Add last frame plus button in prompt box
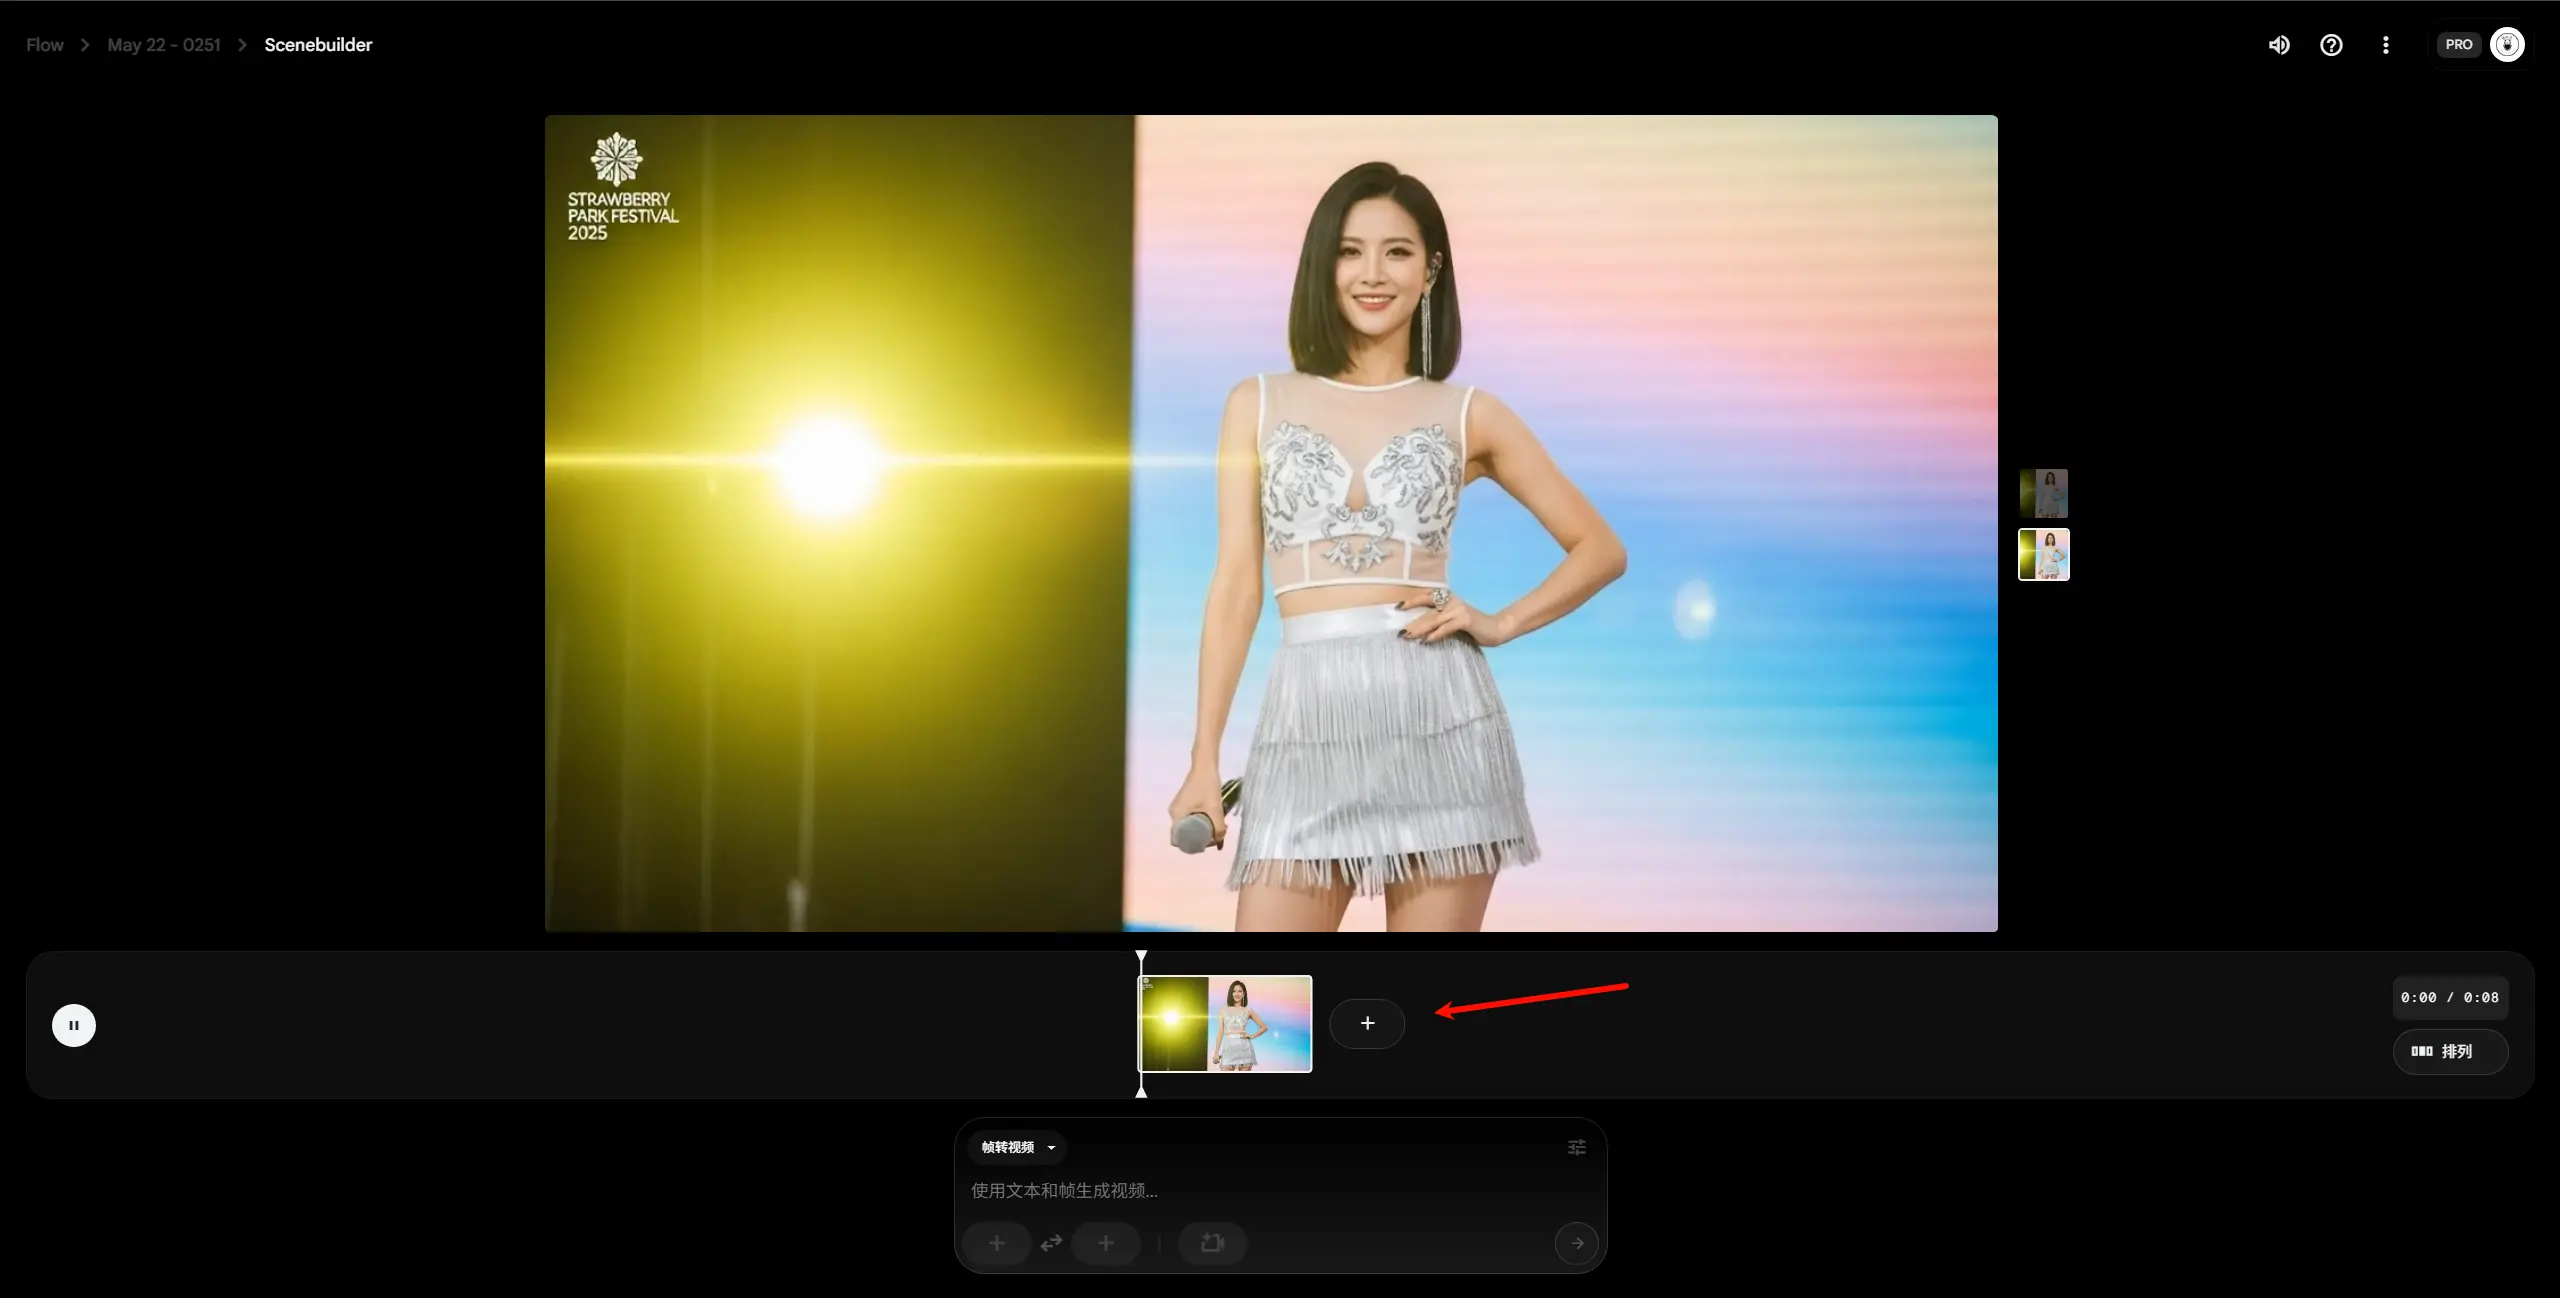The height and width of the screenshot is (1298, 2560). click(1105, 1243)
